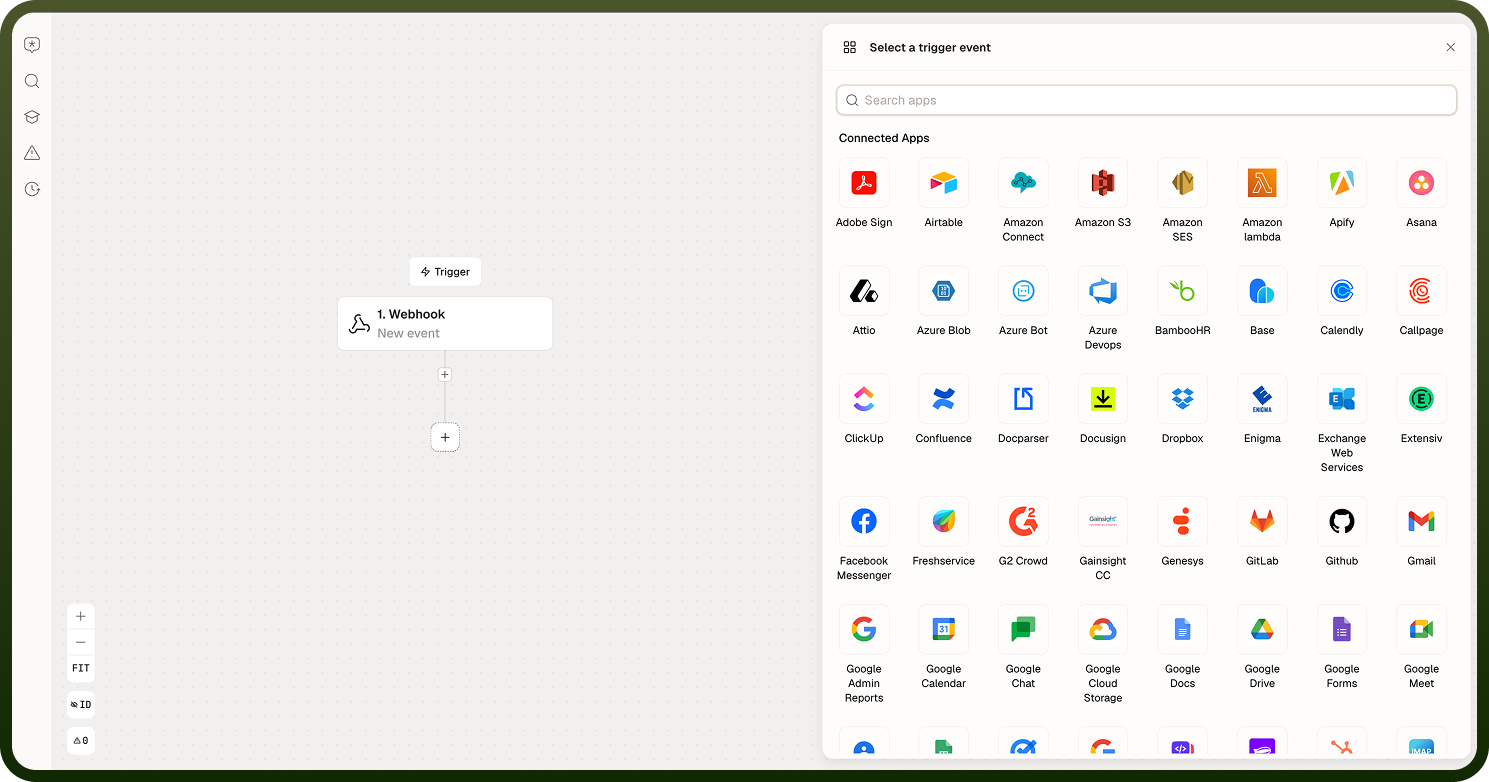The image size is (1489, 782).
Task: Choose the Google Calendar app
Action: 943,630
